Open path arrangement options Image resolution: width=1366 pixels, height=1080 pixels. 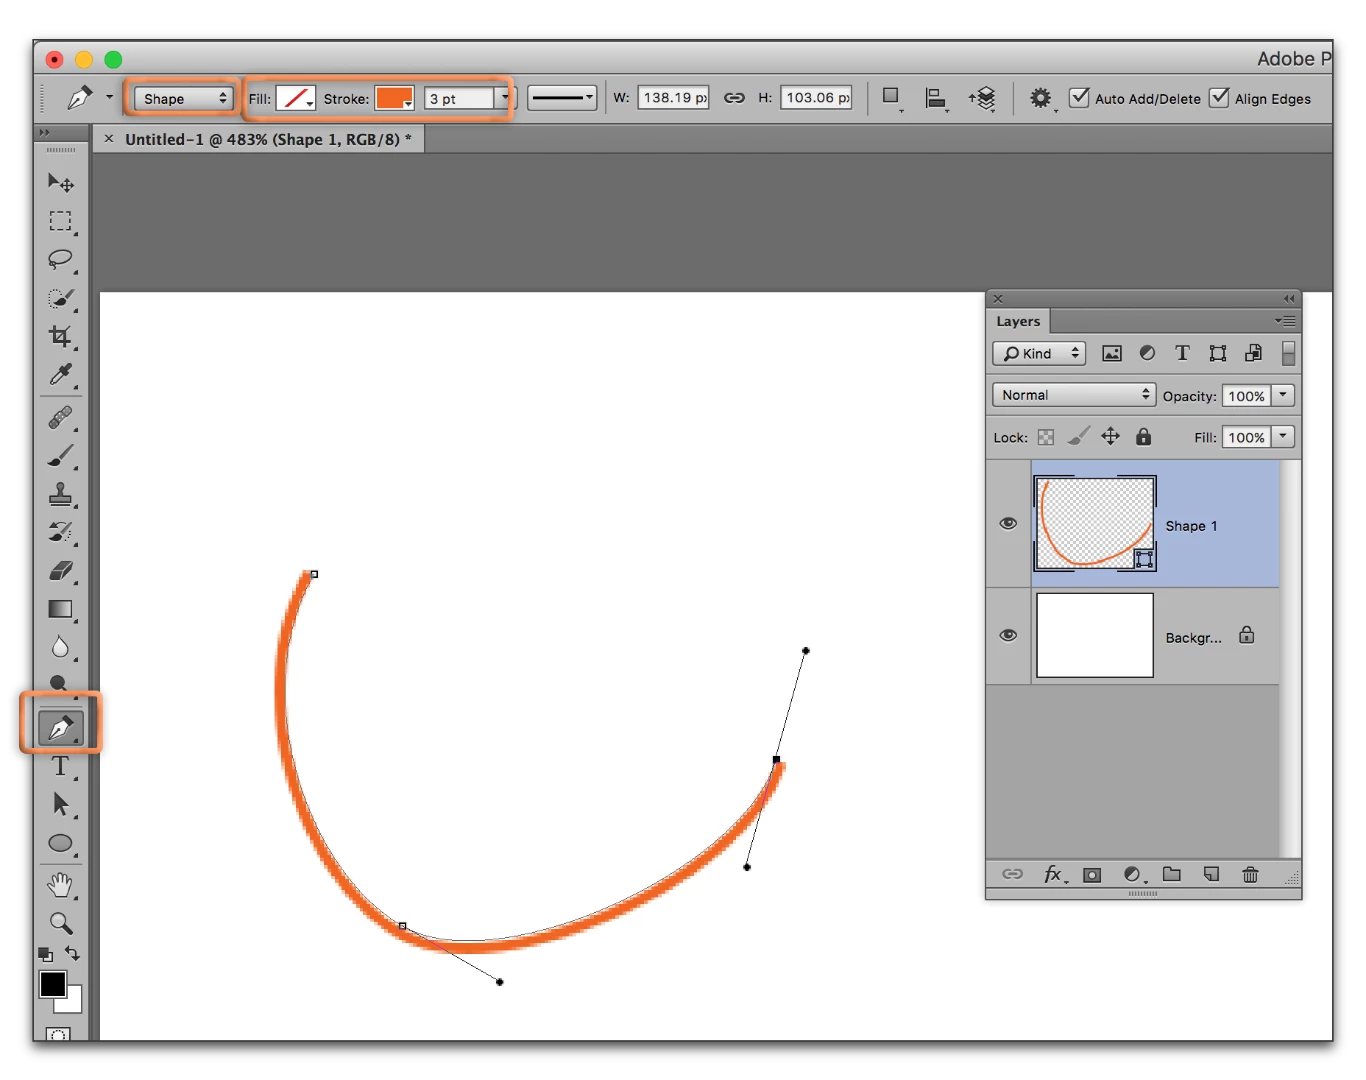982,98
